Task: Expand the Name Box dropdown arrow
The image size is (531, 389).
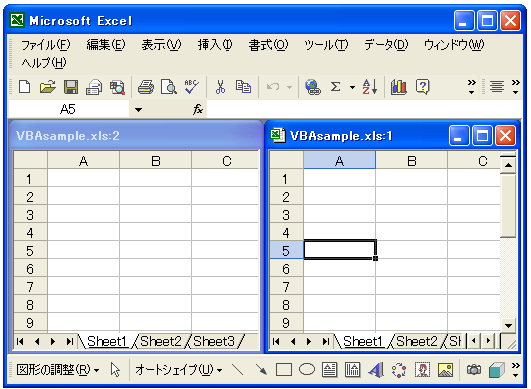Action: coord(138,109)
